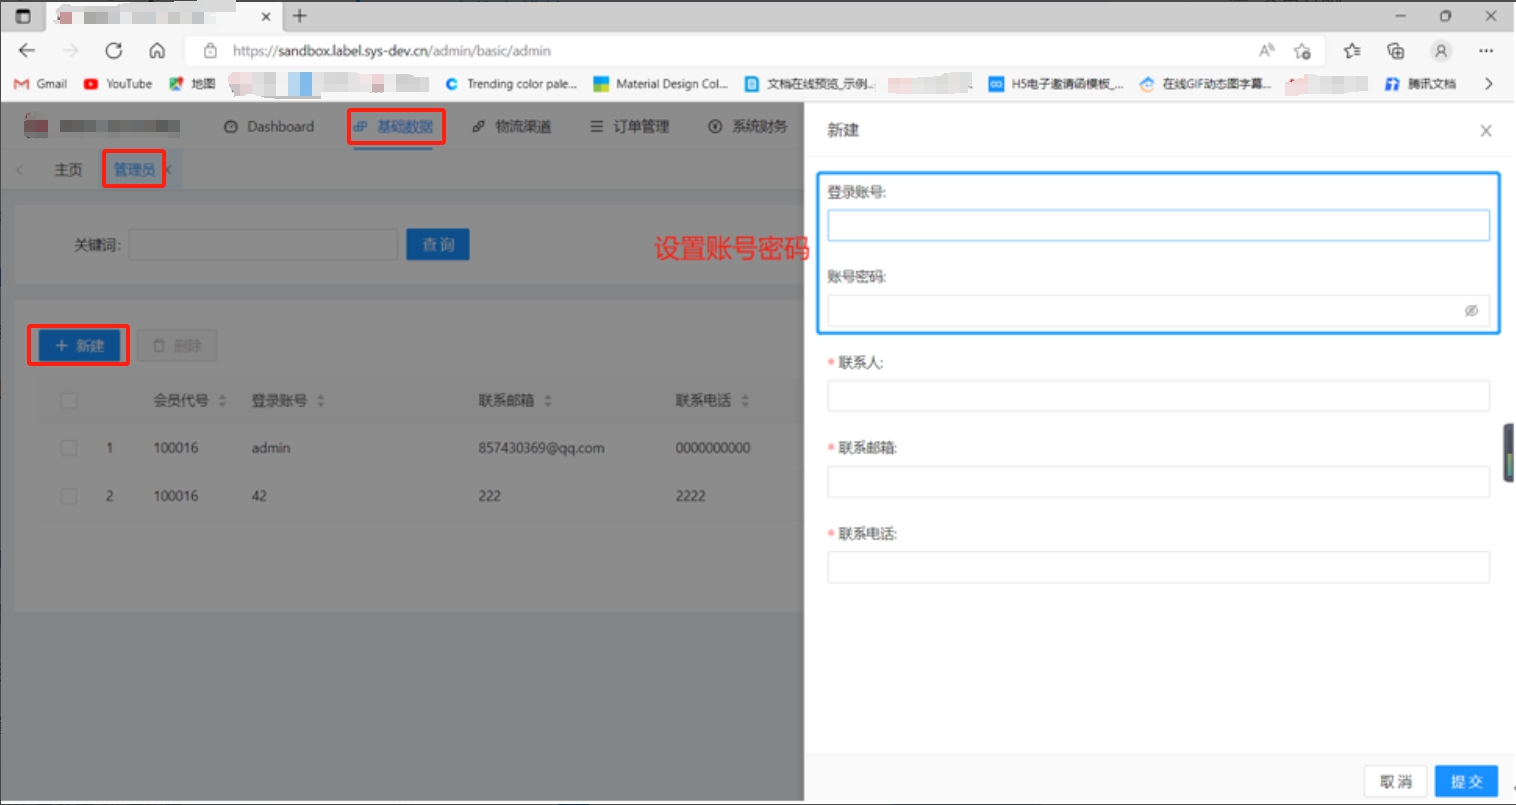Open the browser profile avatar
The height and width of the screenshot is (805, 1516).
click(1441, 51)
